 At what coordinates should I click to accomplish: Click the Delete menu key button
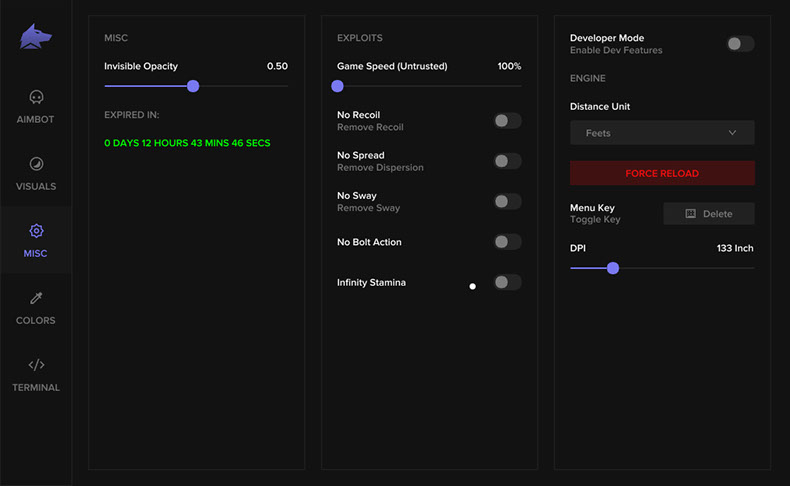709,214
